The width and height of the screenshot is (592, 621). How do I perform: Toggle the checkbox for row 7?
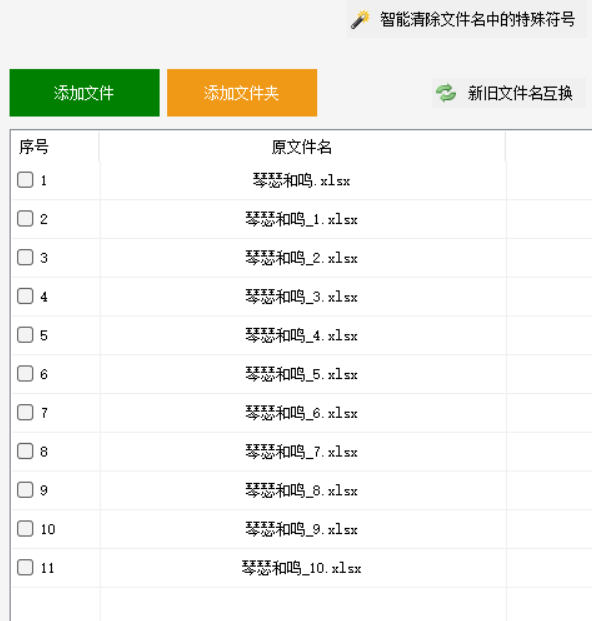coord(25,413)
